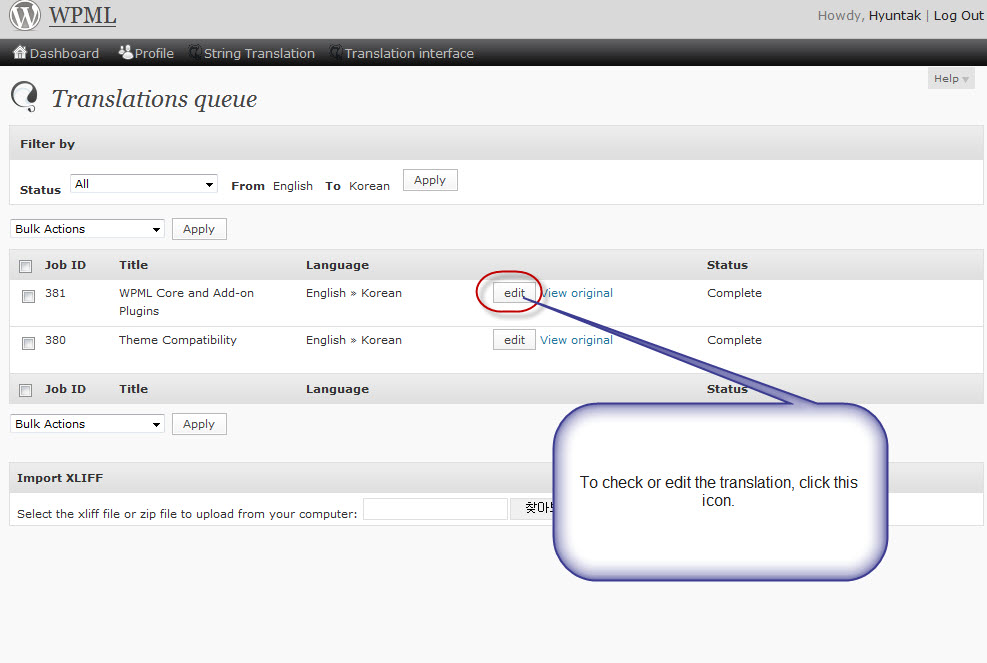Screen dimensions: 987x663
Task: Open the WPML site title link
Action: [x=82, y=16]
